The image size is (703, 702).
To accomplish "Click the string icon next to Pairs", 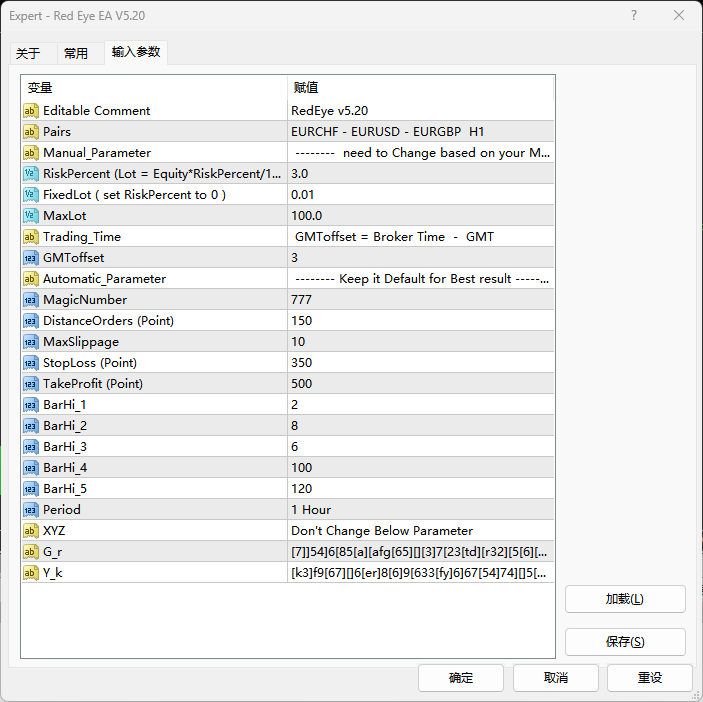I will (x=31, y=132).
